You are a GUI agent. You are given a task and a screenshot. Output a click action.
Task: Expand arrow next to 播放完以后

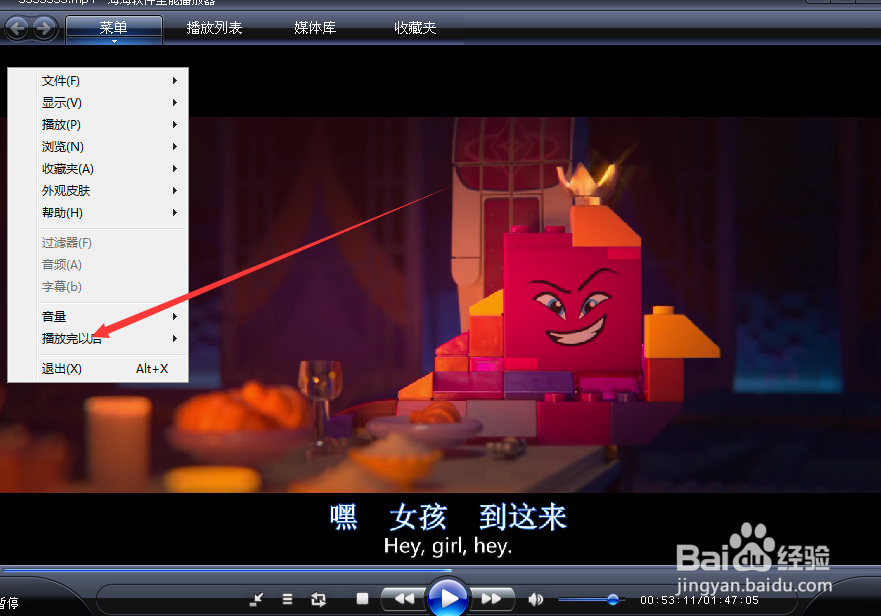175,338
